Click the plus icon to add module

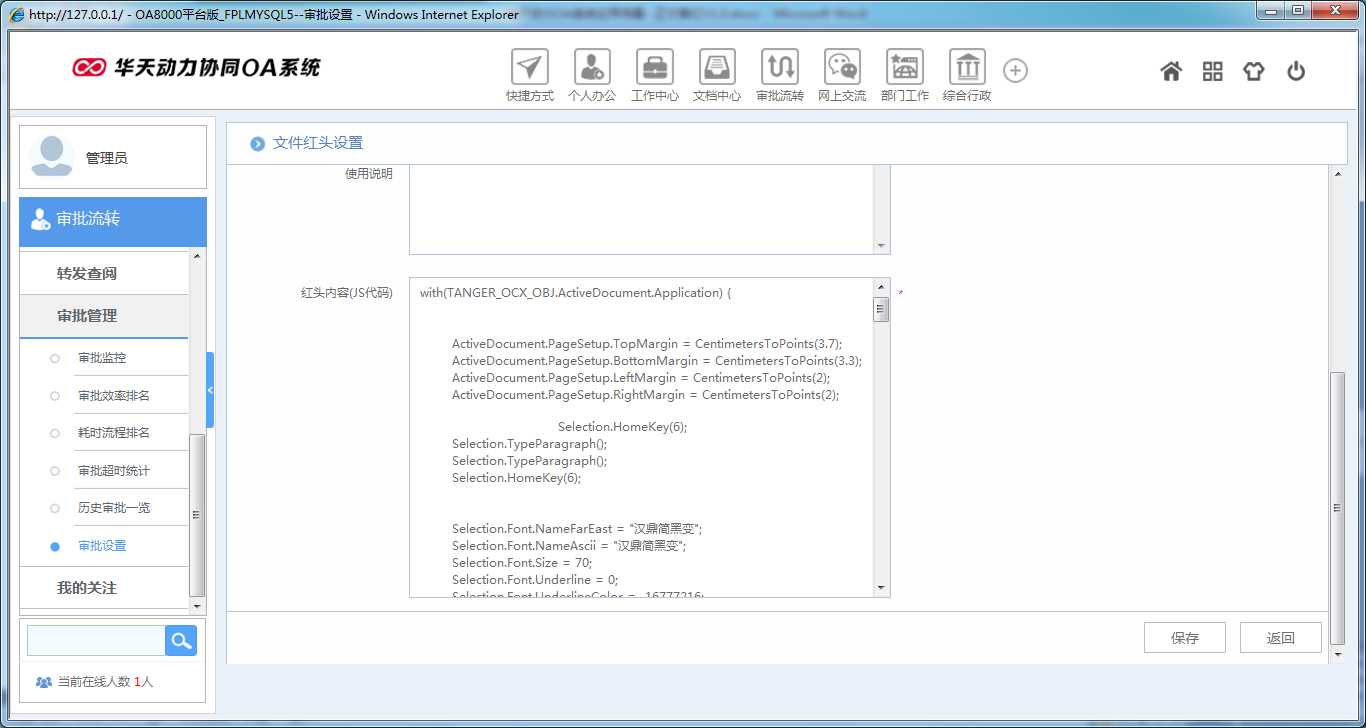[1015, 71]
